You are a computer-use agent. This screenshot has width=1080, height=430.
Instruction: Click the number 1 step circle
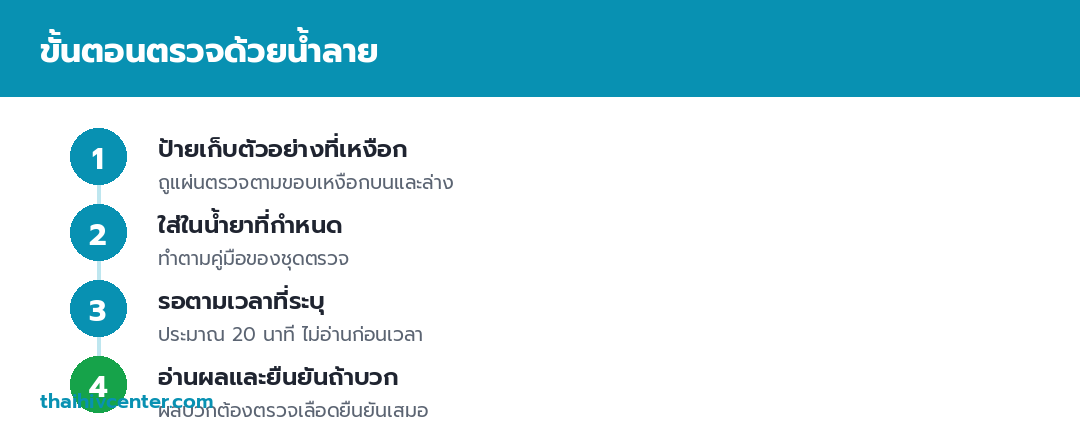[x=98, y=156]
